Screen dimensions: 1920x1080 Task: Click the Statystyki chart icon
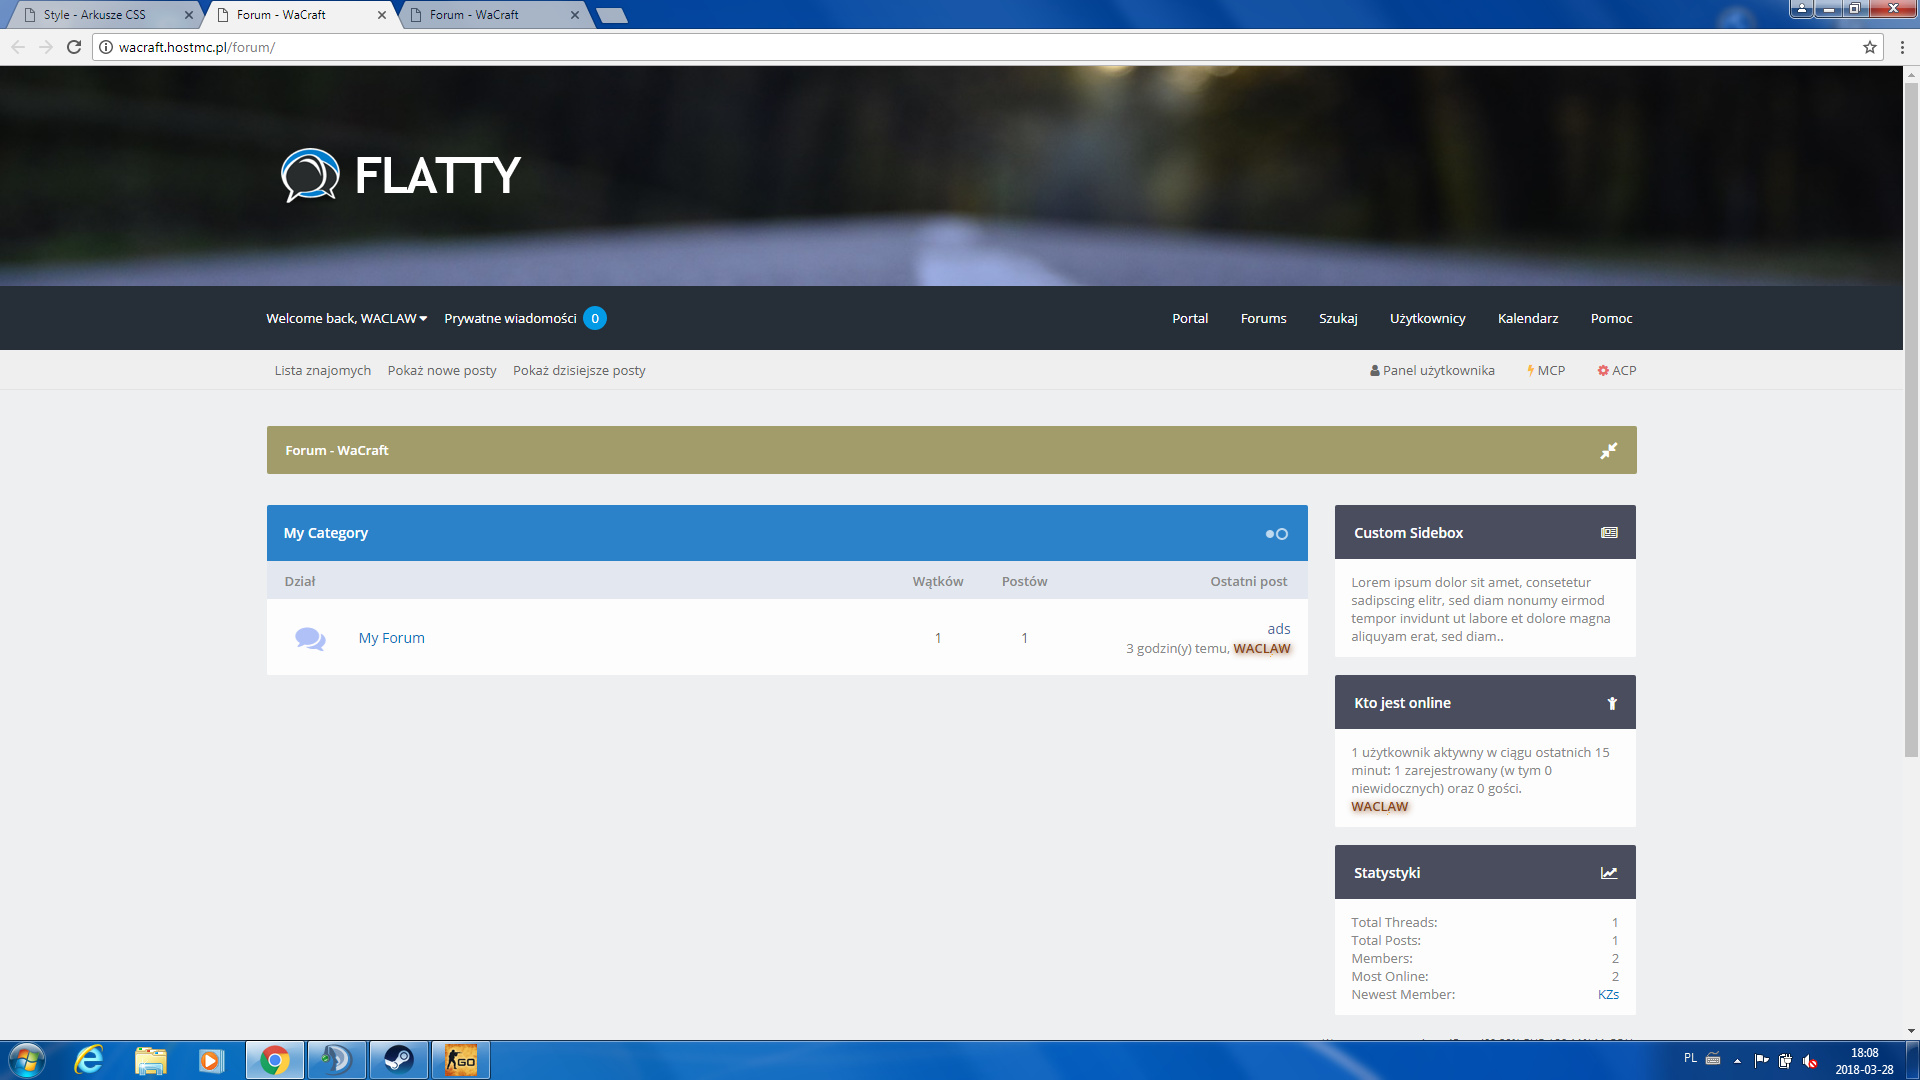tap(1609, 873)
